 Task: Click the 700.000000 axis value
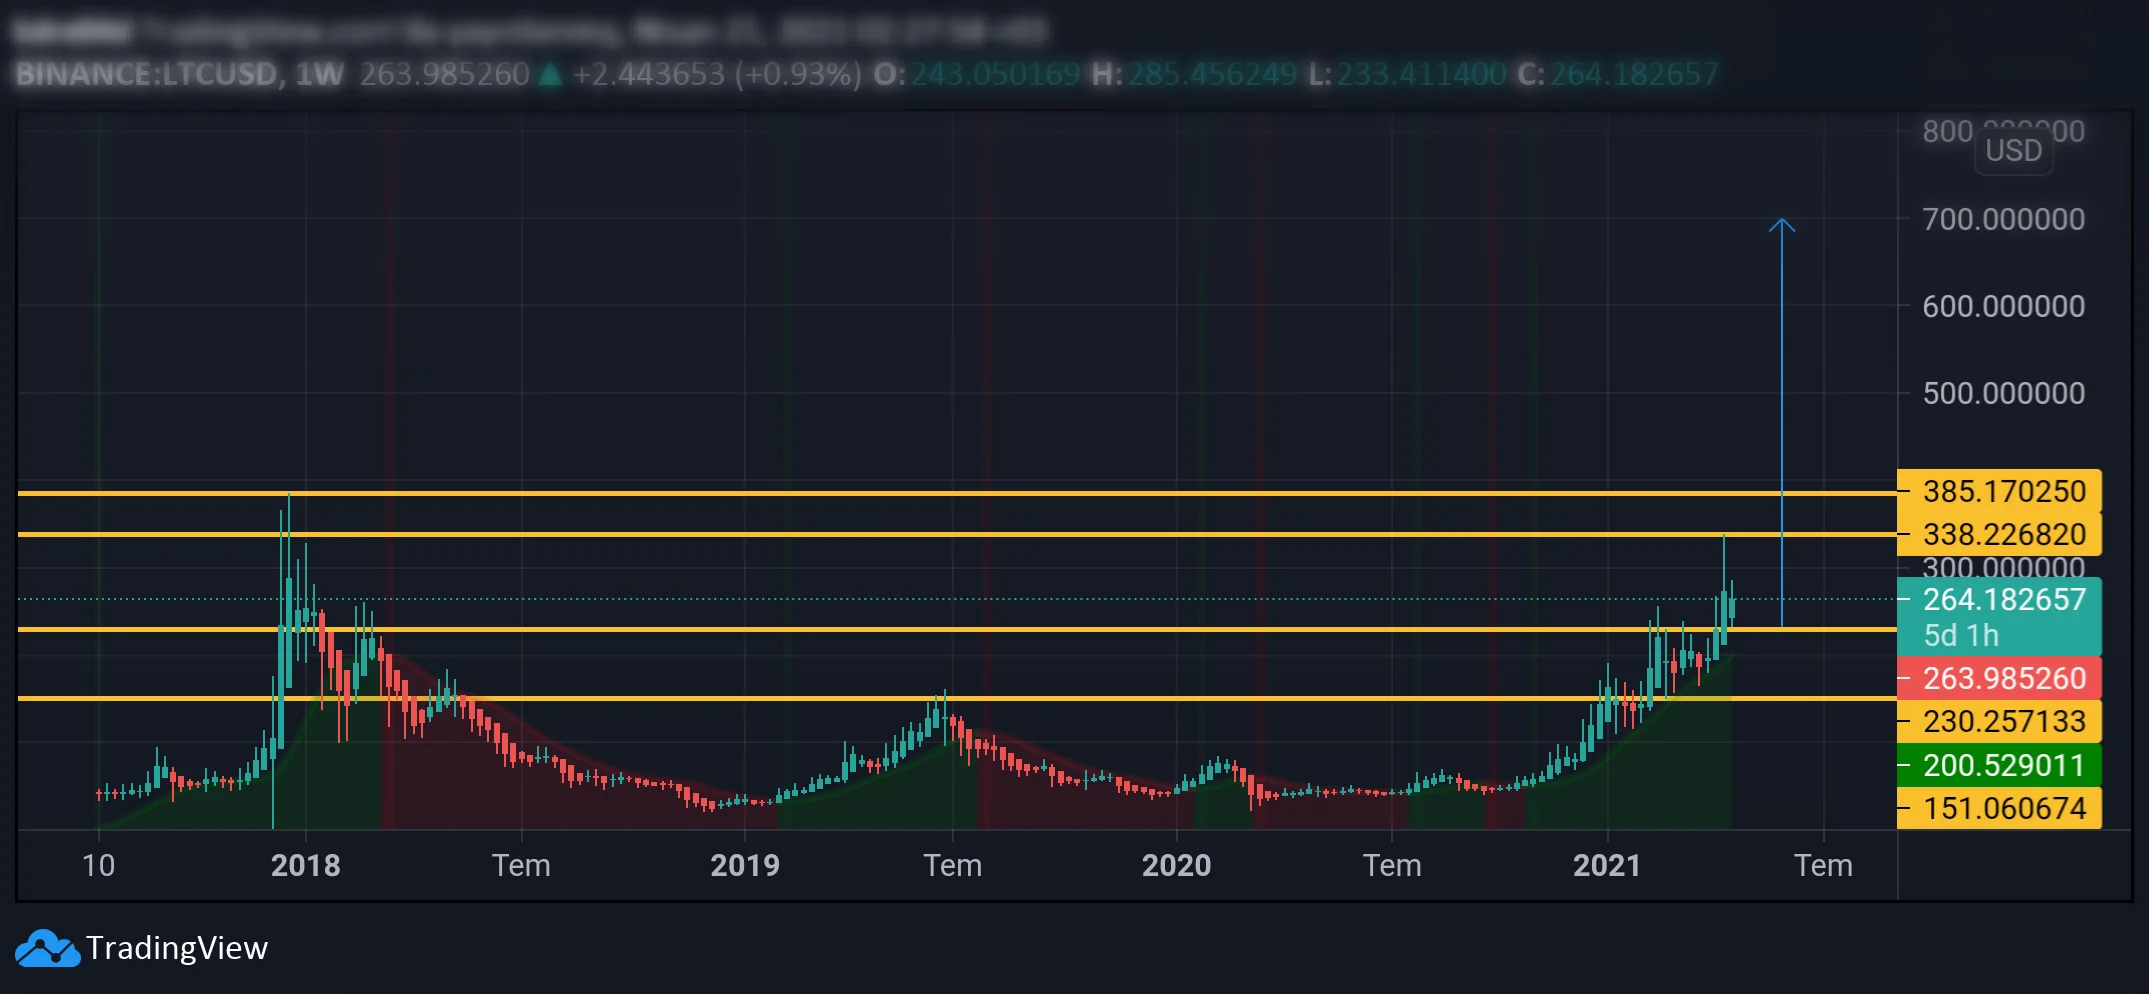point(2004,219)
